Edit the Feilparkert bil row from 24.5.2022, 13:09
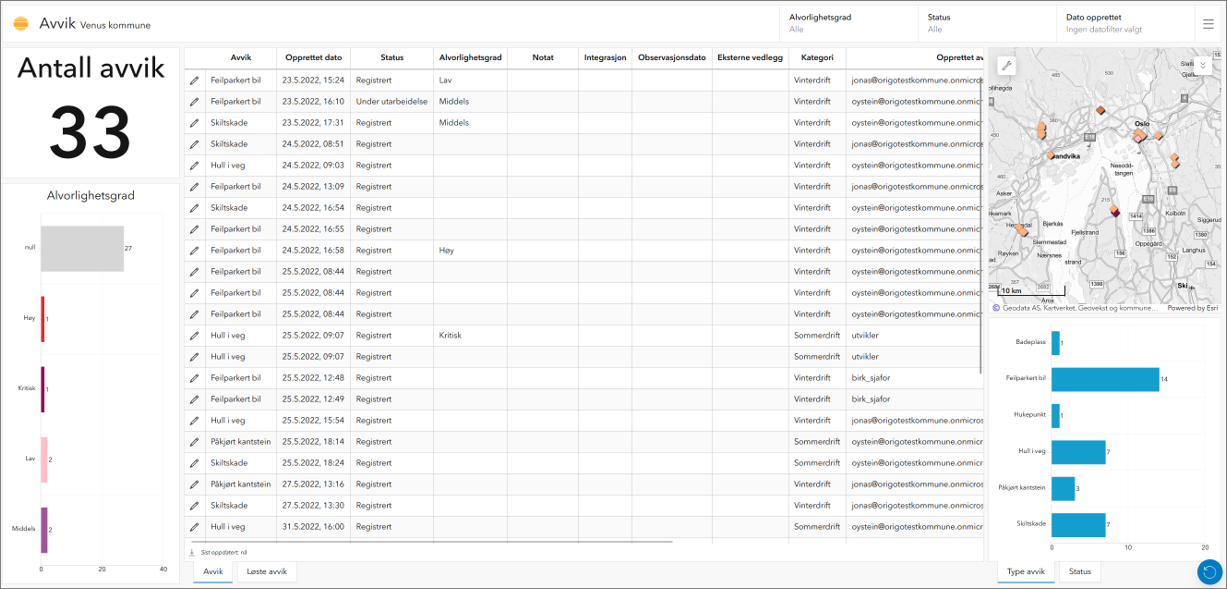This screenshot has width=1227, height=589. pos(195,186)
